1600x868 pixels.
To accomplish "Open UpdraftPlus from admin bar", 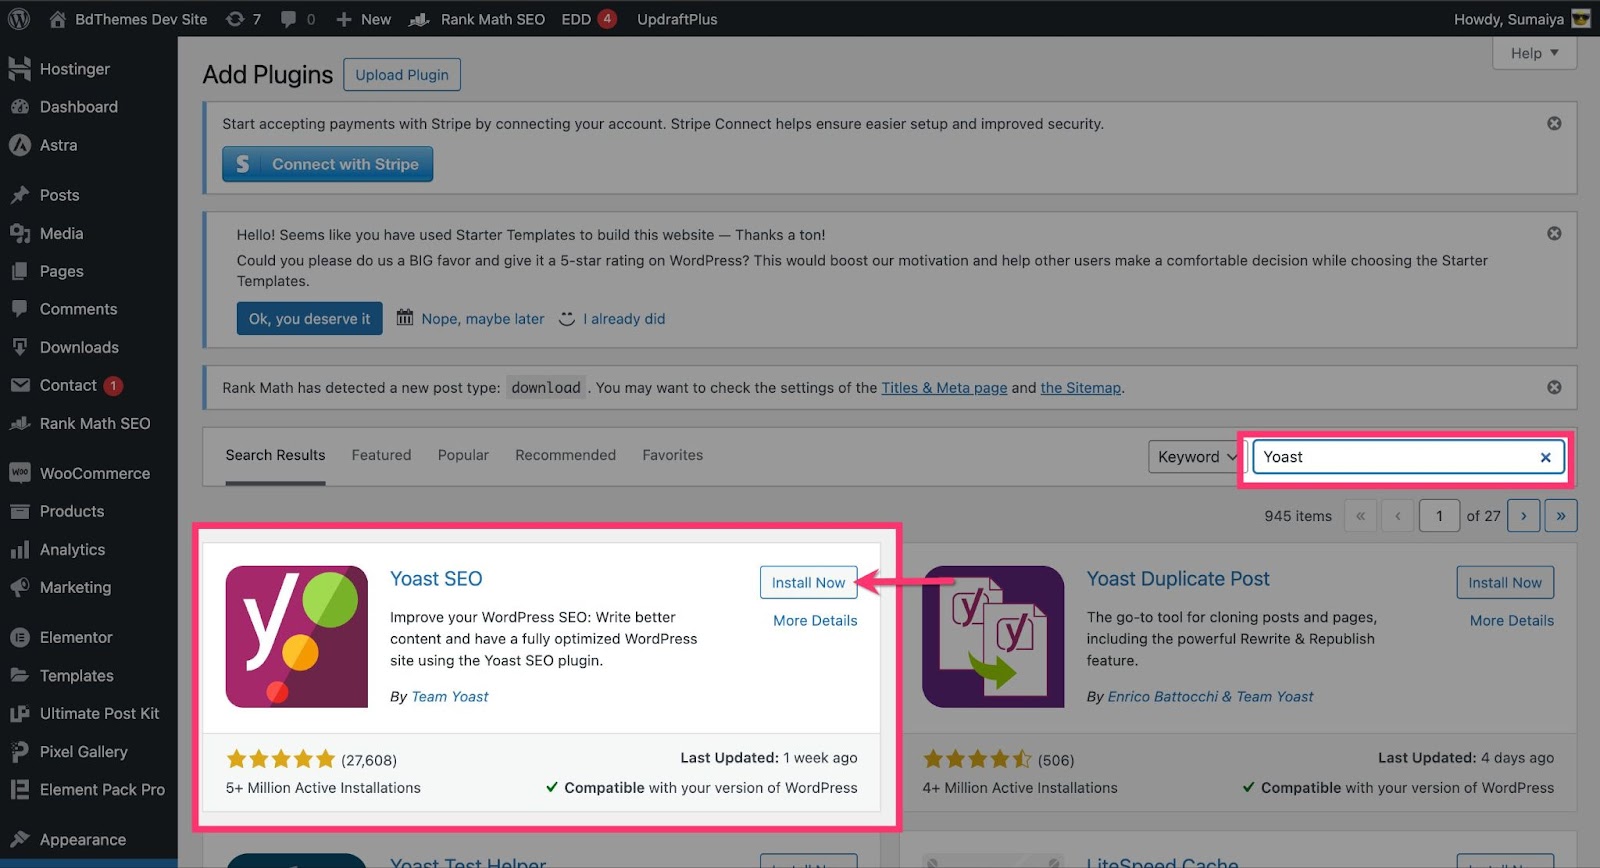I will coord(677,19).
